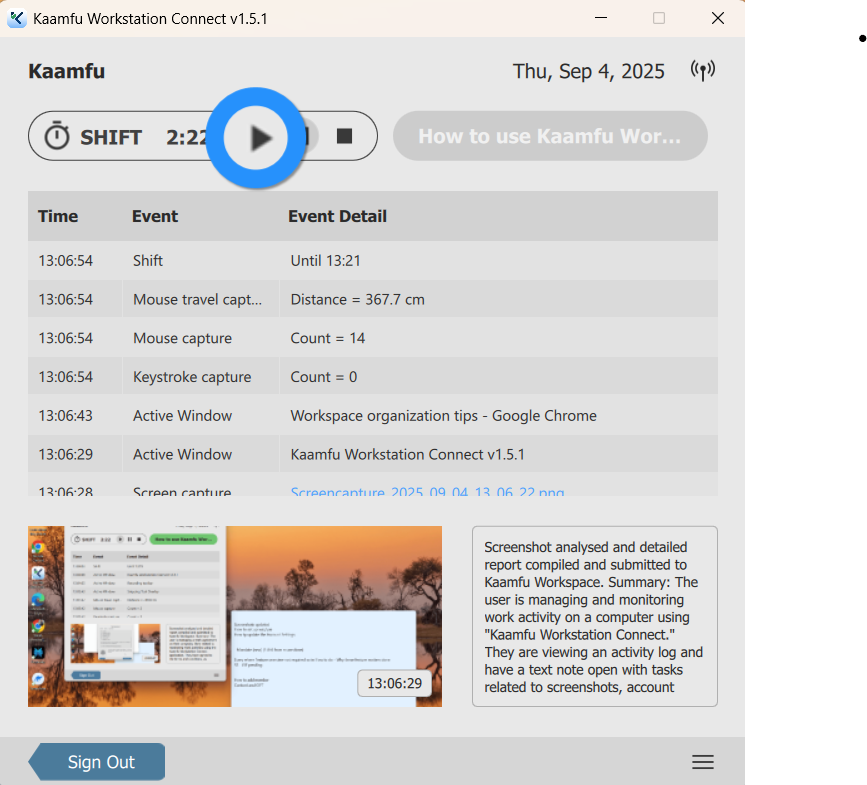
Task: Open the hamburger menu at bottom right
Action: point(703,762)
